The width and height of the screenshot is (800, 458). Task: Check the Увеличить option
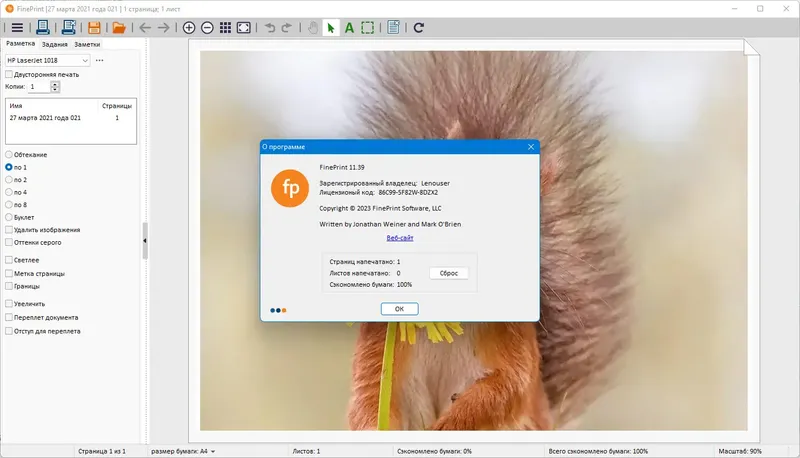[9, 303]
